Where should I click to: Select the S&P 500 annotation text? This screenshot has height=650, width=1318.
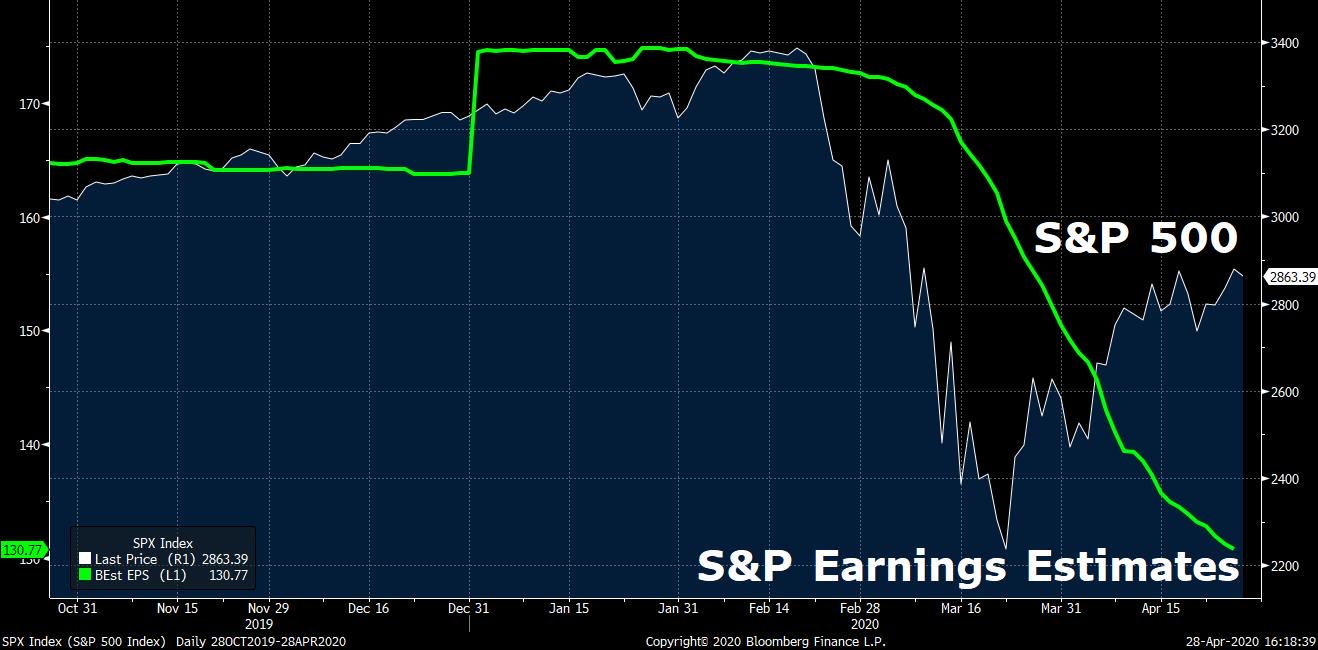[1136, 239]
